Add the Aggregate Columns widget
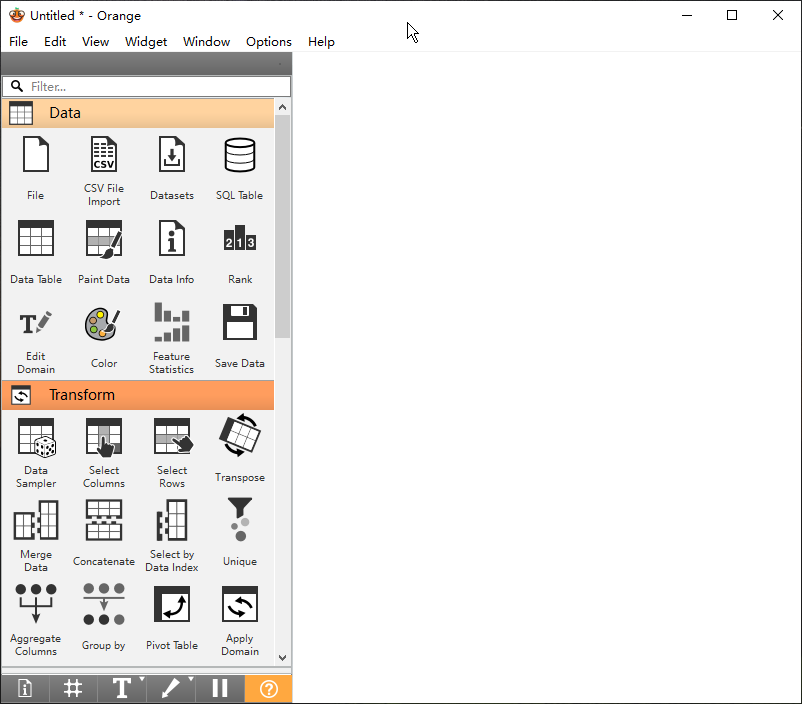The width and height of the screenshot is (802, 704). point(36,619)
